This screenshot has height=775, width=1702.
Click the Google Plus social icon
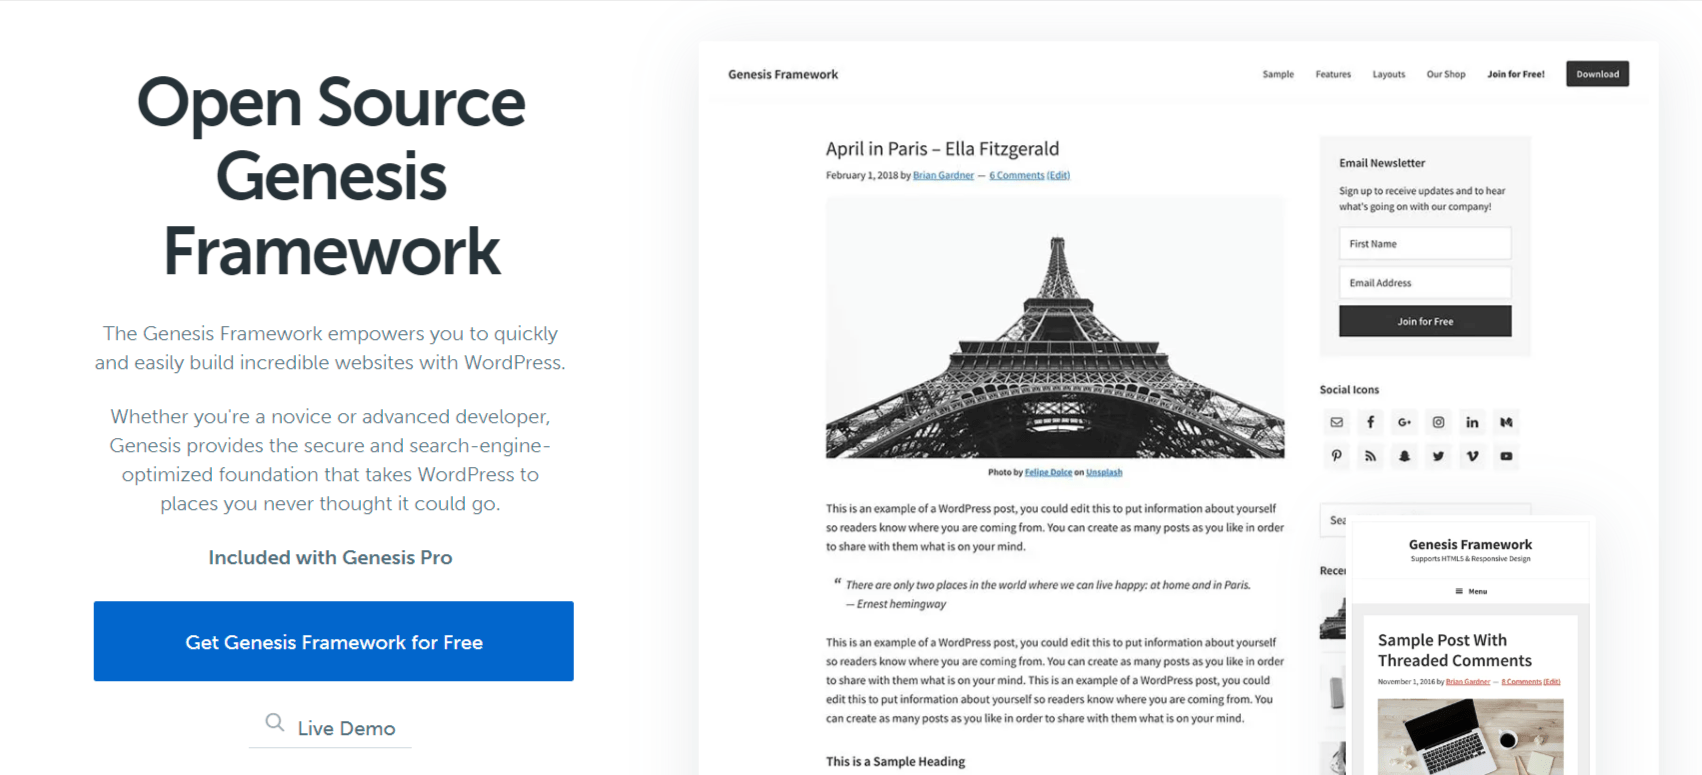(x=1404, y=422)
